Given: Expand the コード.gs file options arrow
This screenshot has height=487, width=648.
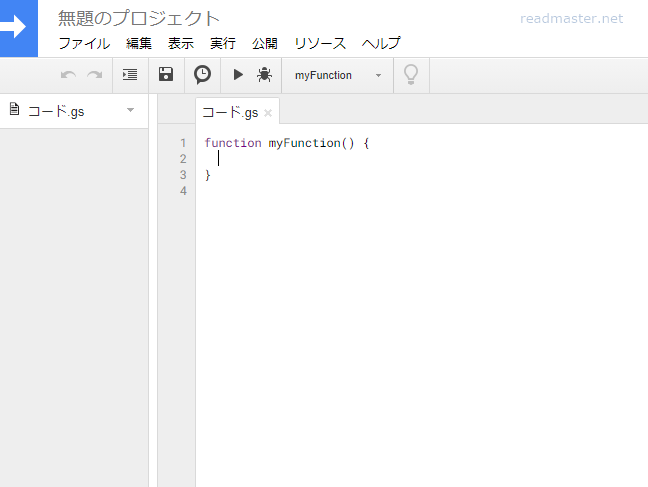Looking at the screenshot, I should (x=130, y=110).
